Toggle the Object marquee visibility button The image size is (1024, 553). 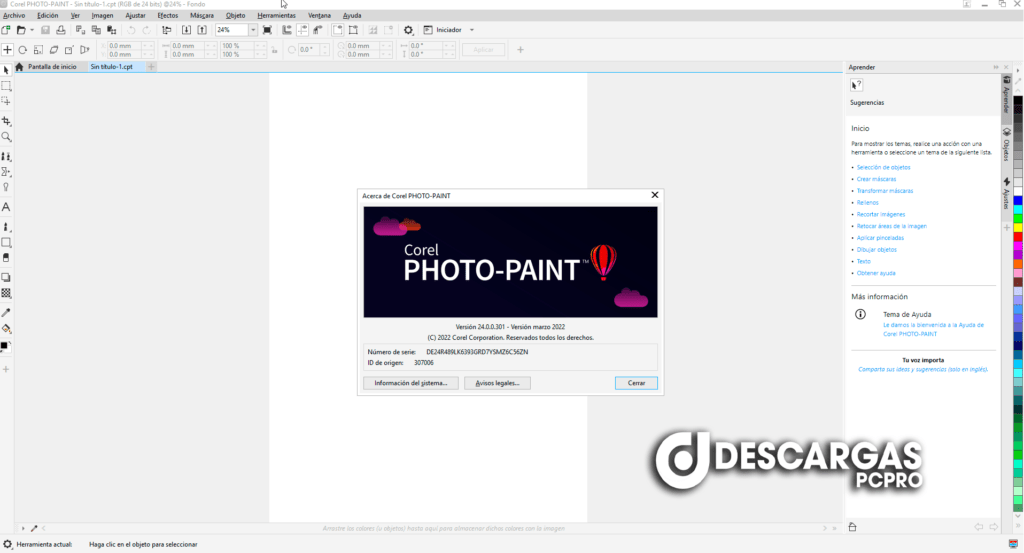353,30
